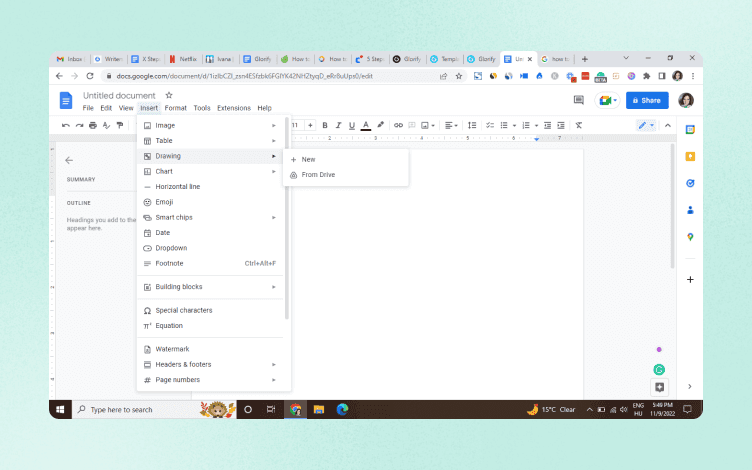The image size is (752, 470).
Task: Expand the Smart chips submenu
Action: (x=211, y=218)
